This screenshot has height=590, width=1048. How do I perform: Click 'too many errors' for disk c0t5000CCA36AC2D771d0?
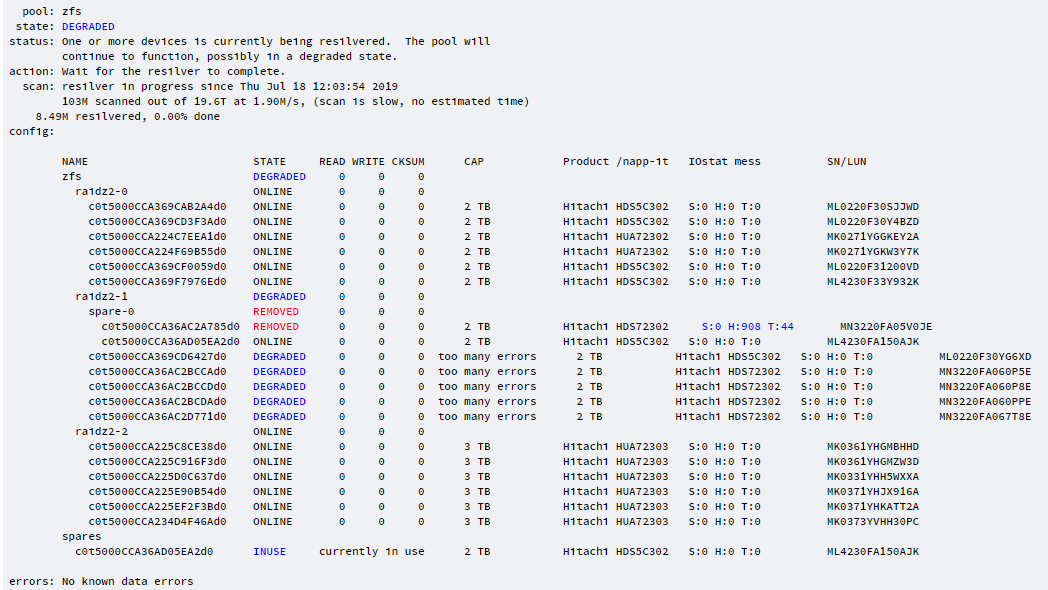[487, 416]
